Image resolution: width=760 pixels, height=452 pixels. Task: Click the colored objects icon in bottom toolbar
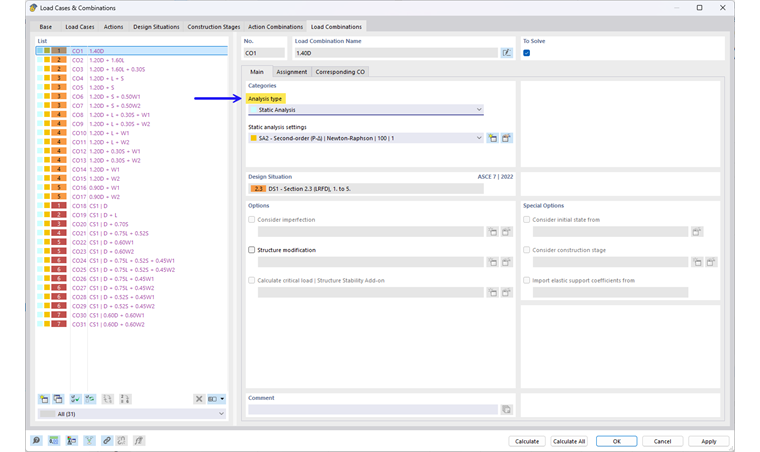[x=72, y=441]
